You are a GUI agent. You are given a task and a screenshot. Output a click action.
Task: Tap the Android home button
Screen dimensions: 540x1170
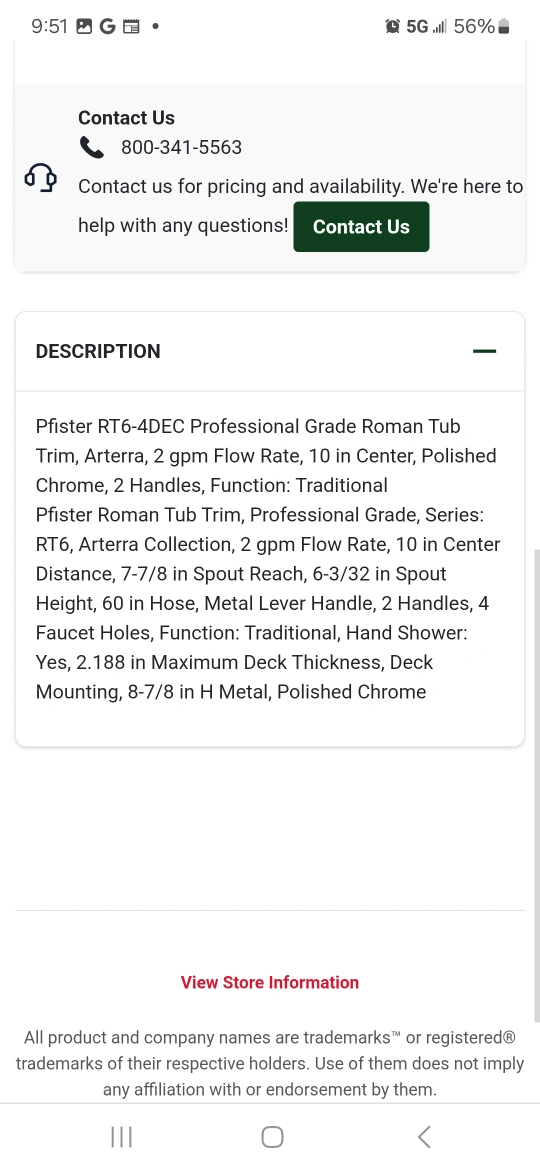click(272, 1136)
